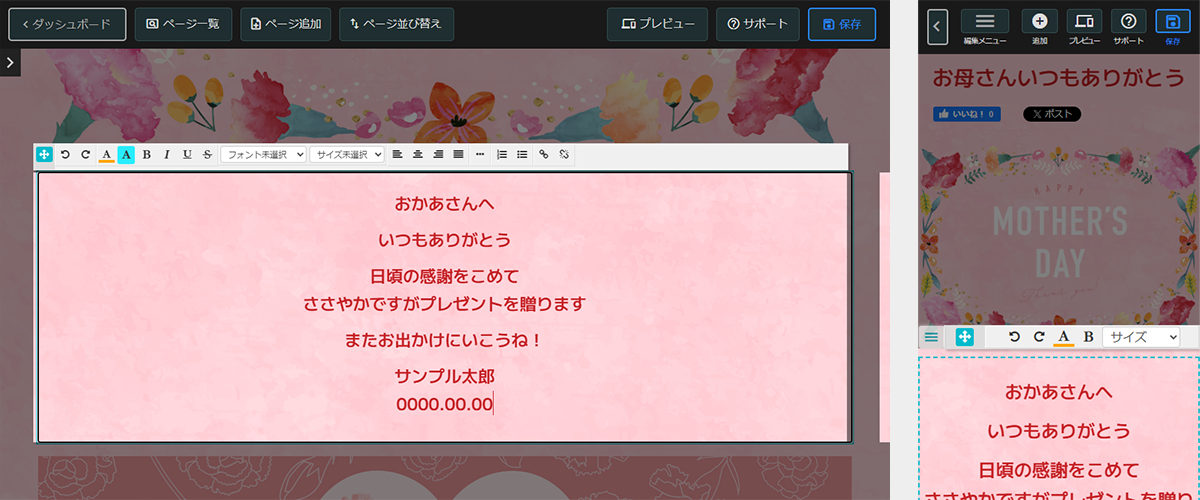Click the move handle icon on main editor toolbar
This screenshot has height=500, width=1200.
point(44,155)
